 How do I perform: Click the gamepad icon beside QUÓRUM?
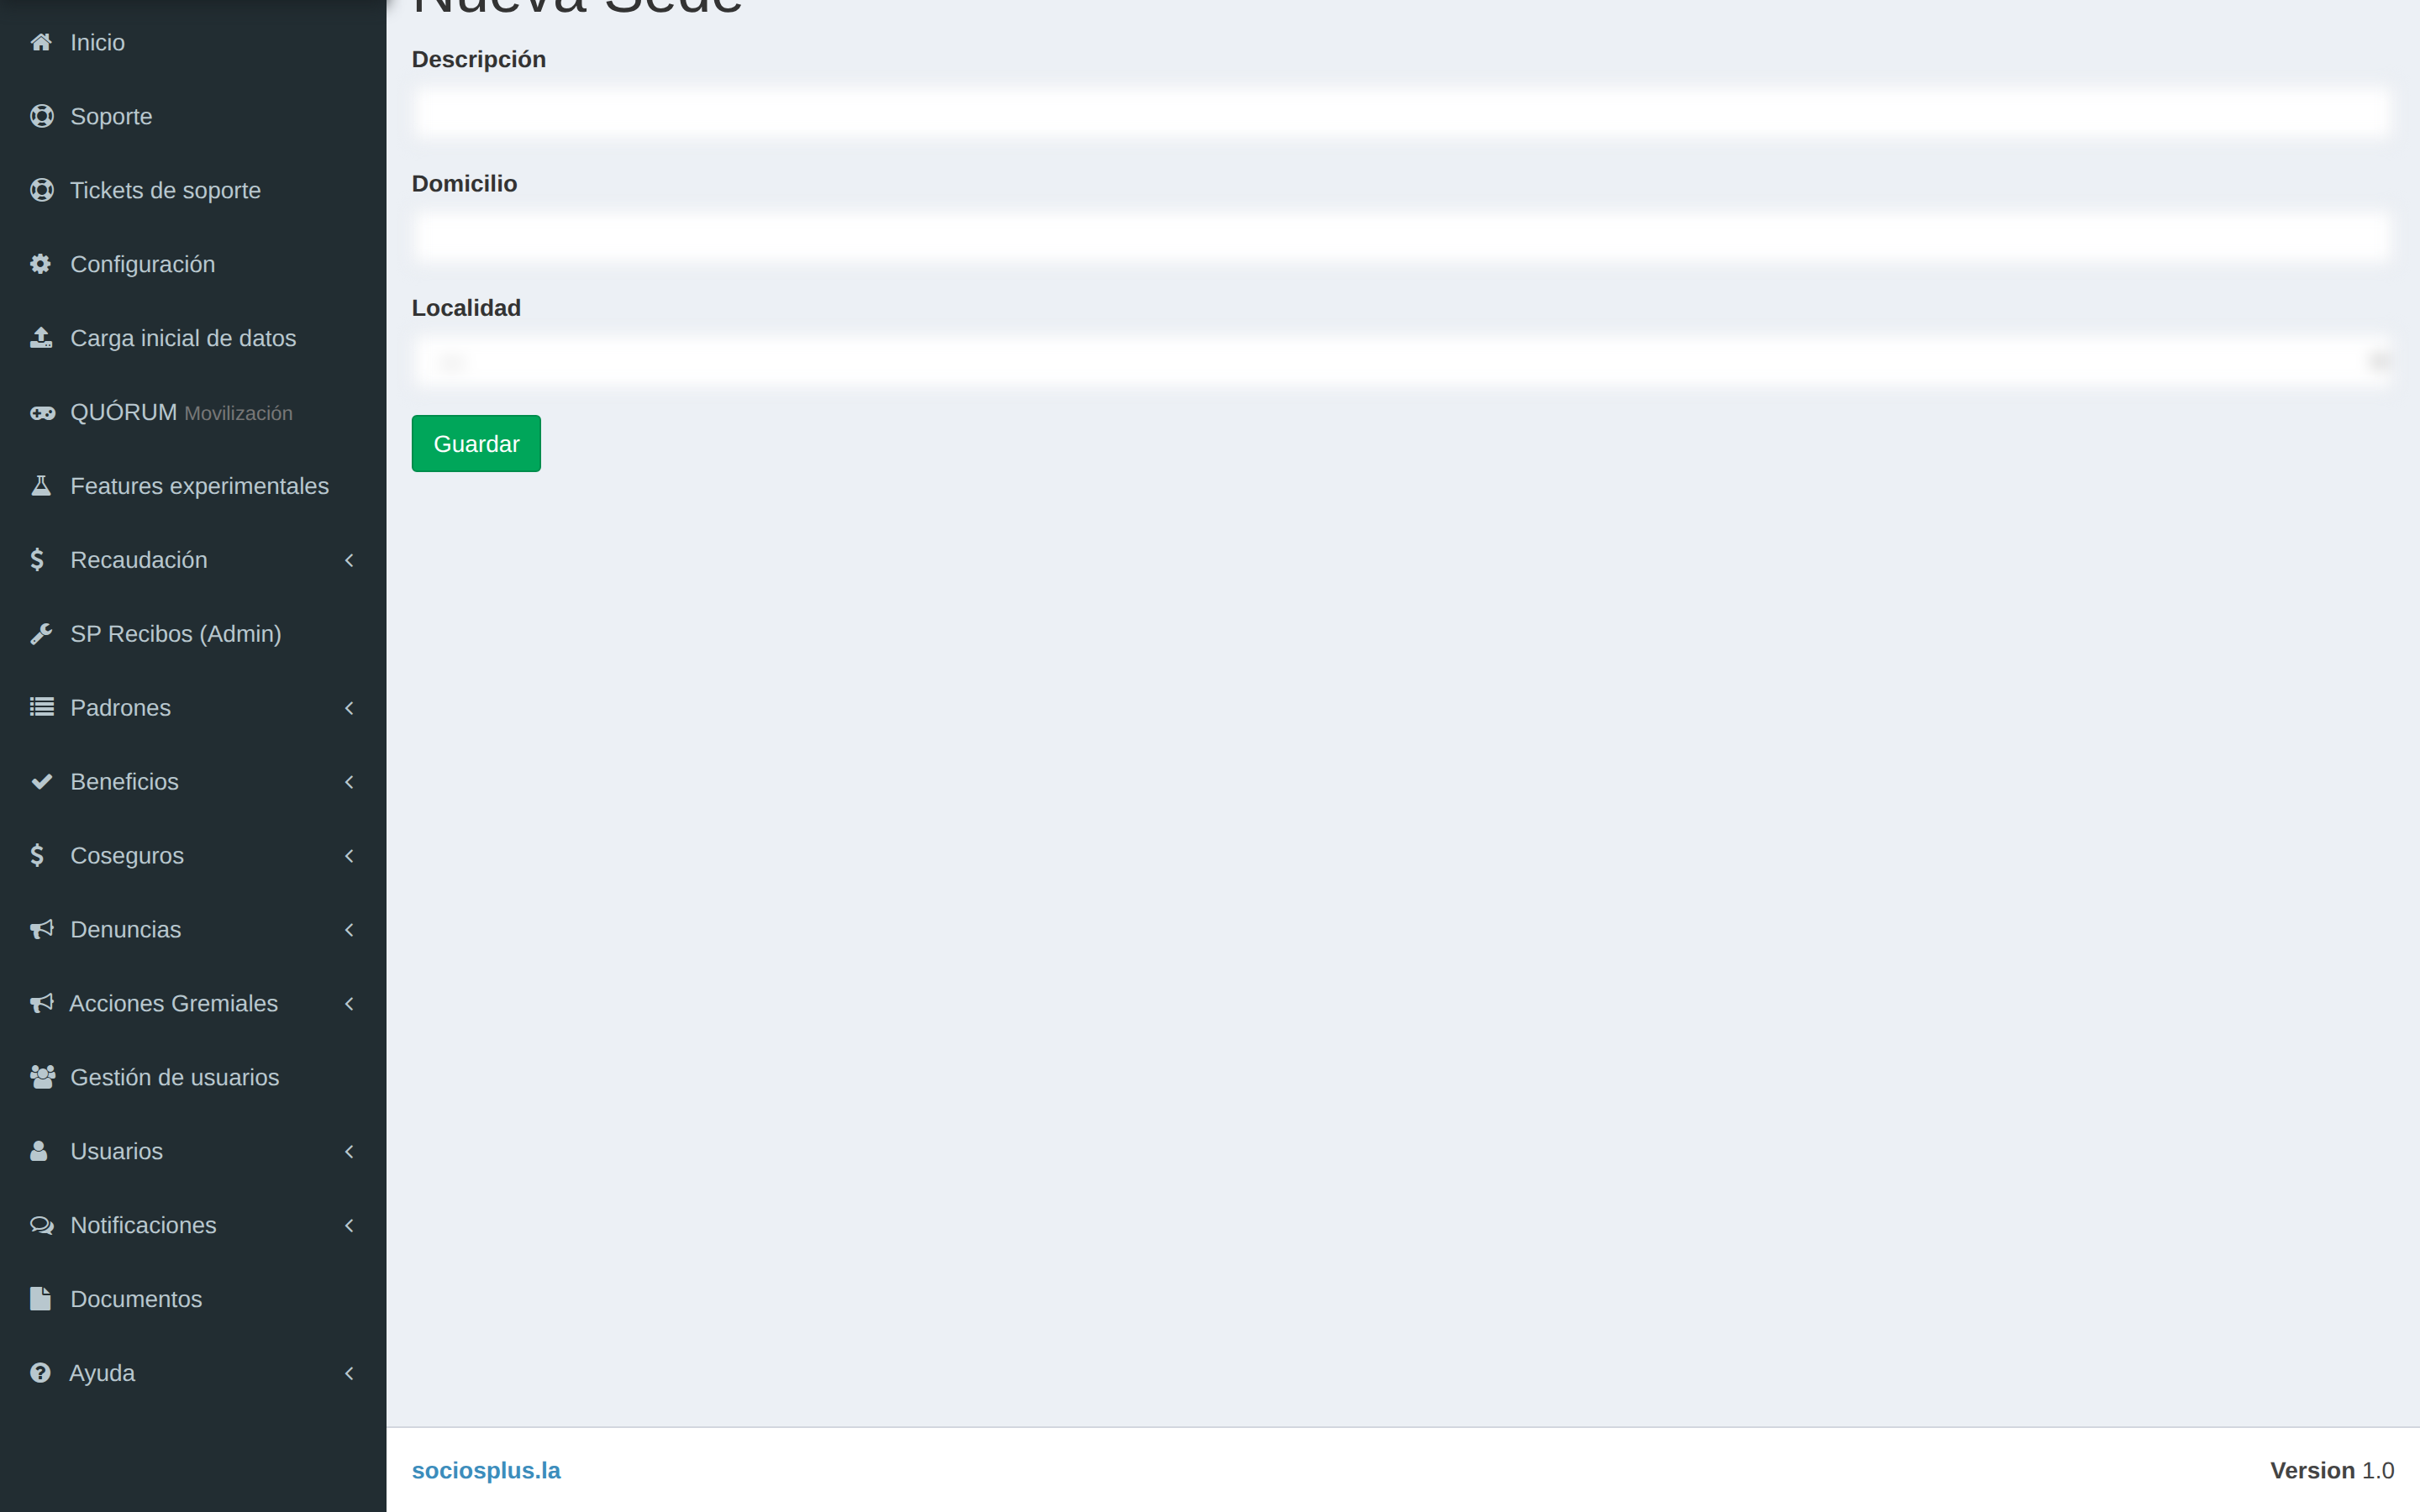pyautogui.click(x=42, y=412)
